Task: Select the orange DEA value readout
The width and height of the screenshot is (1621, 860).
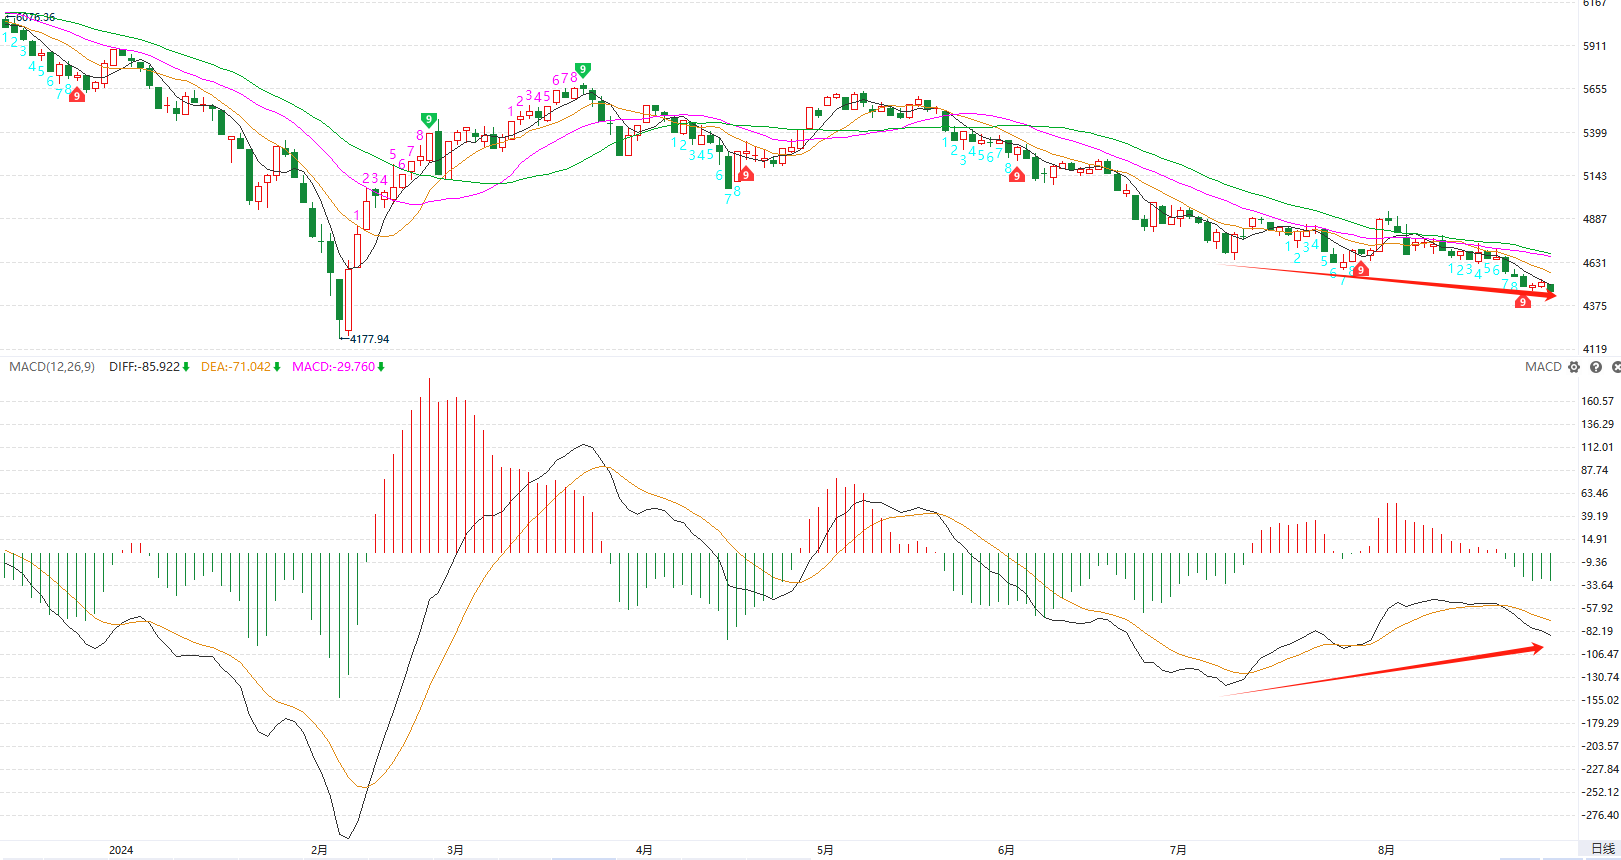Action: (x=240, y=367)
